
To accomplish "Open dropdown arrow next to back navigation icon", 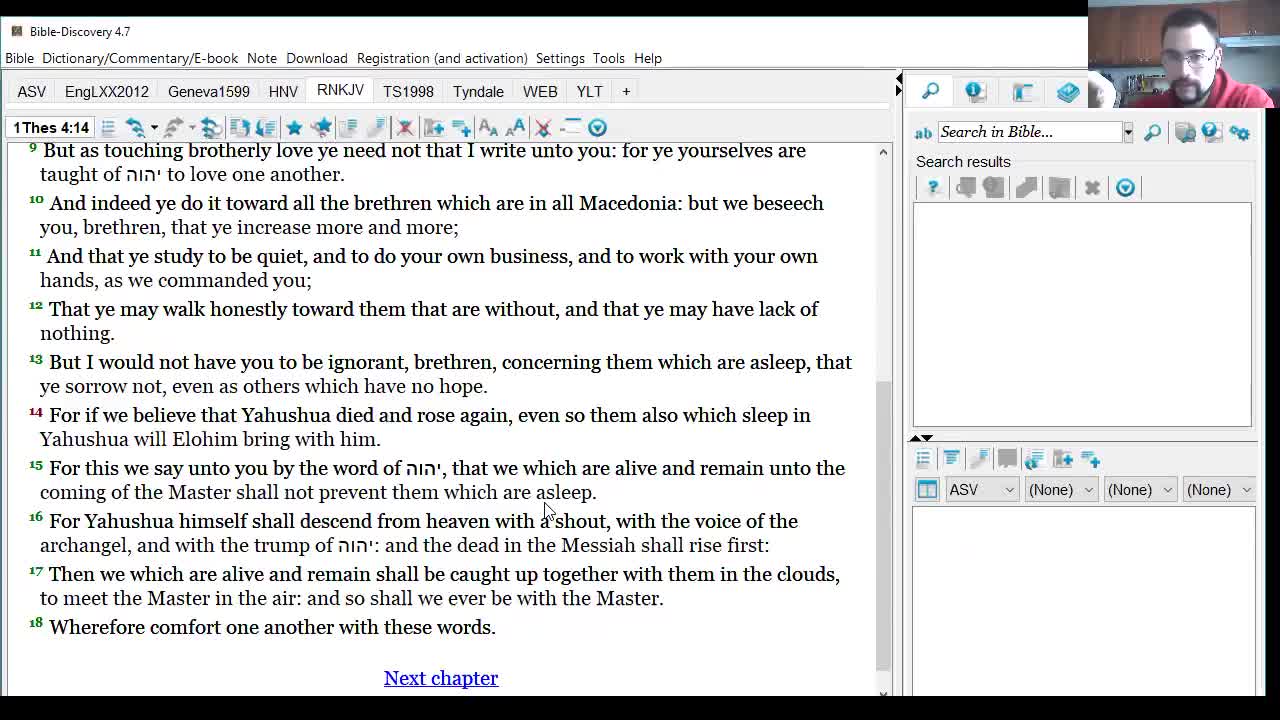I will coord(154,128).
